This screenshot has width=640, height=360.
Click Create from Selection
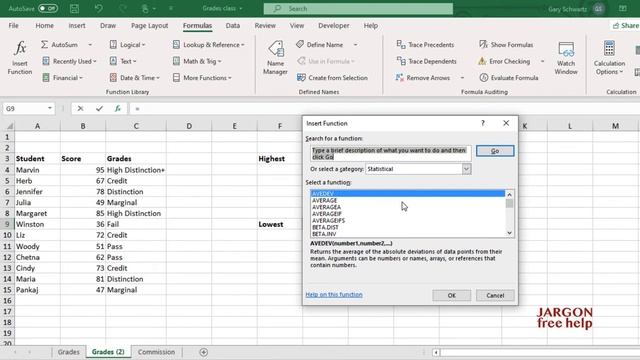coord(332,78)
